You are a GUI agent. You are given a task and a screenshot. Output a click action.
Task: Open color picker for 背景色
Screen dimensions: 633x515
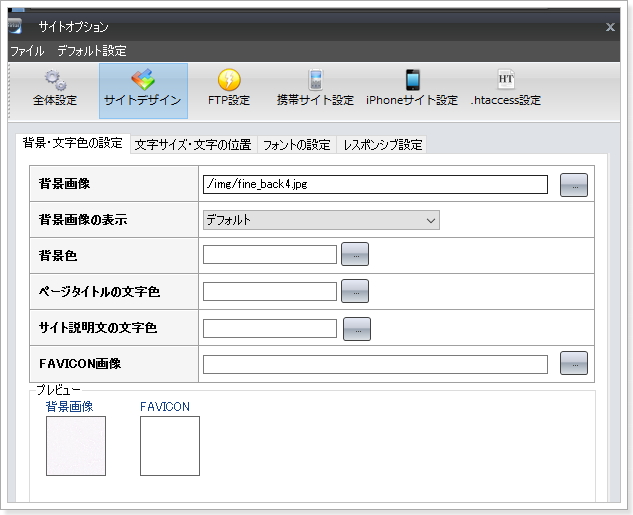355,254
